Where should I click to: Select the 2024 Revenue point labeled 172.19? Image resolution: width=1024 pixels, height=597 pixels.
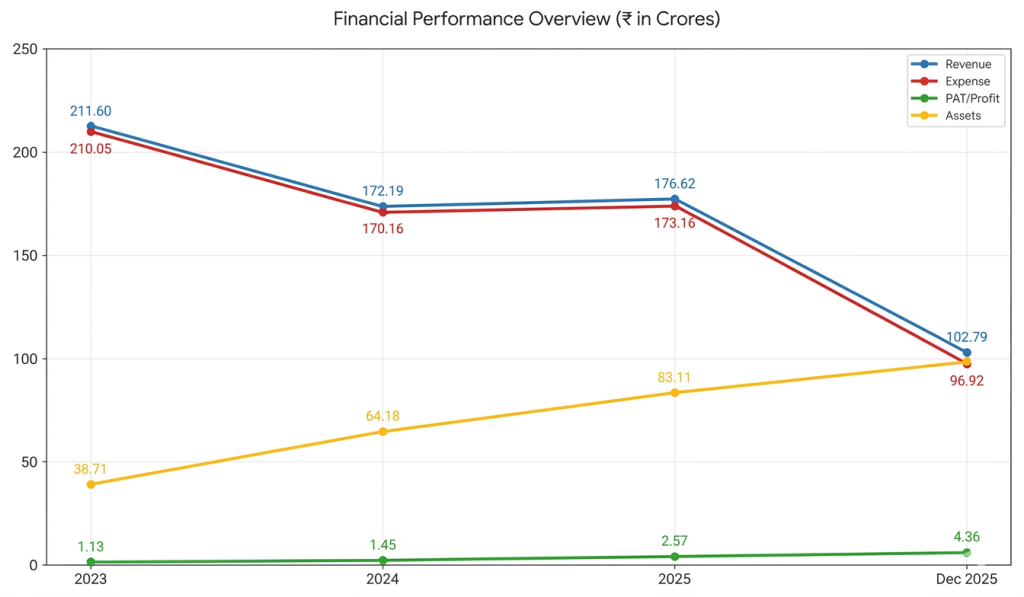point(383,206)
